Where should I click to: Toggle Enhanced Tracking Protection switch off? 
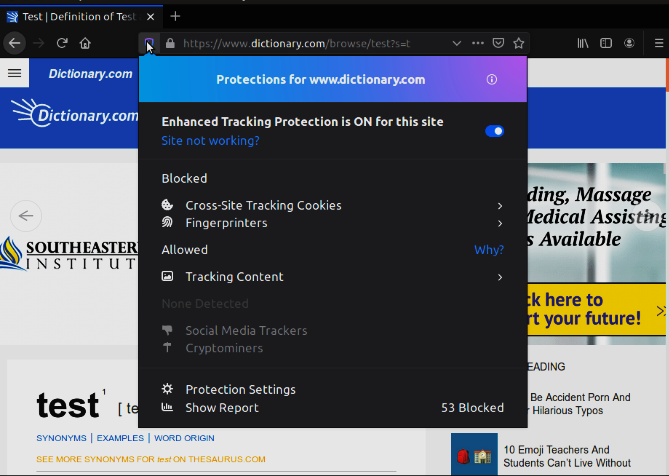[x=494, y=131]
